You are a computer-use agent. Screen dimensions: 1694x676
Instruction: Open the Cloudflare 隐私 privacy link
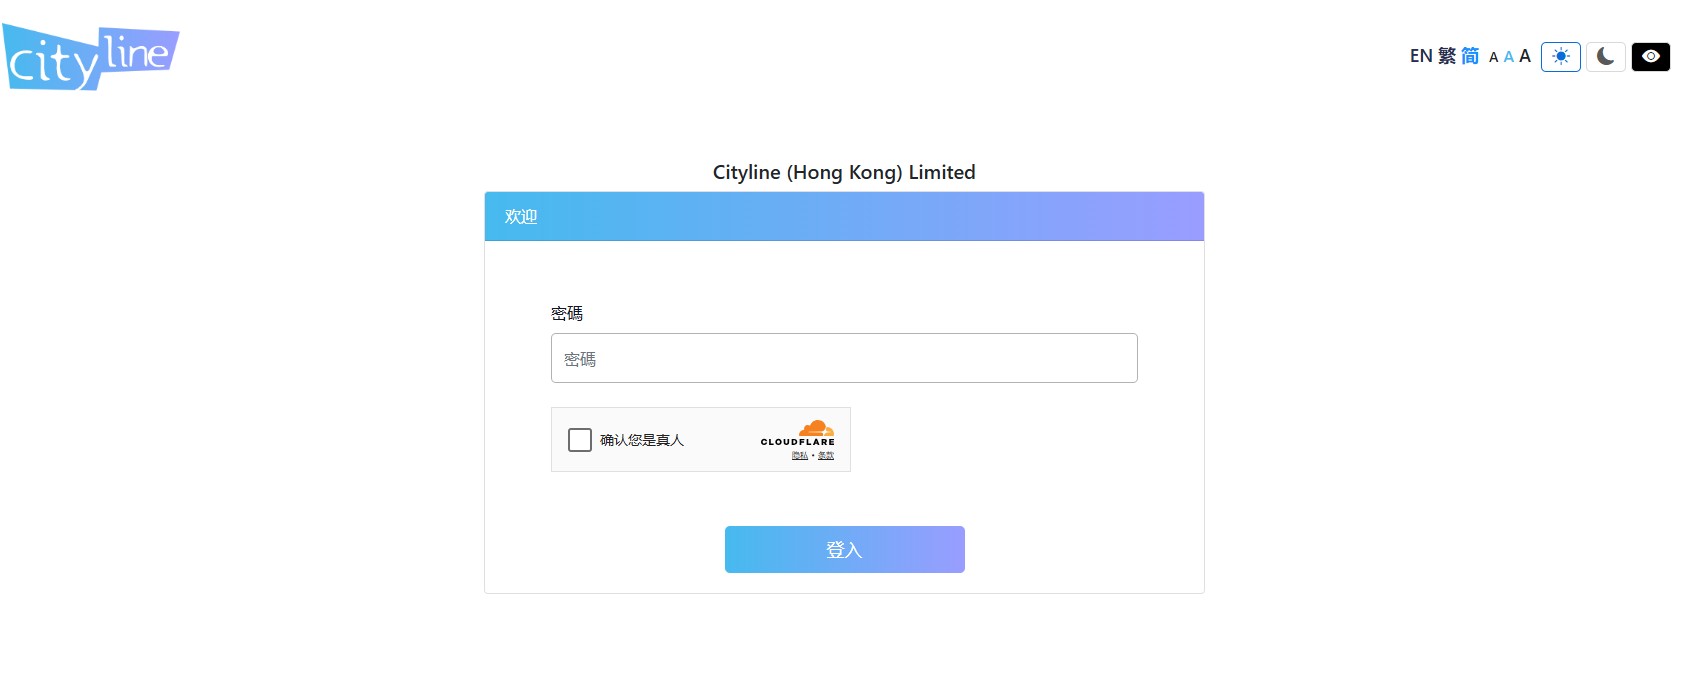click(x=800, y=455)
